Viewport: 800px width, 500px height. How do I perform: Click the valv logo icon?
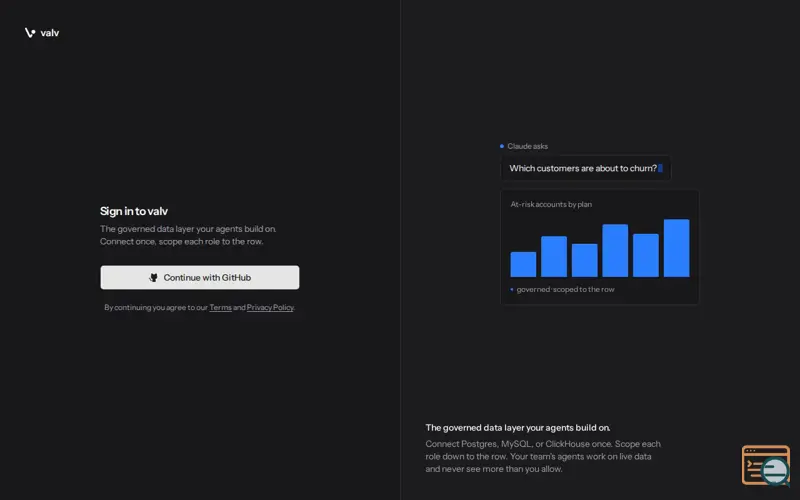pyautogui.click(x=30, y=33)
